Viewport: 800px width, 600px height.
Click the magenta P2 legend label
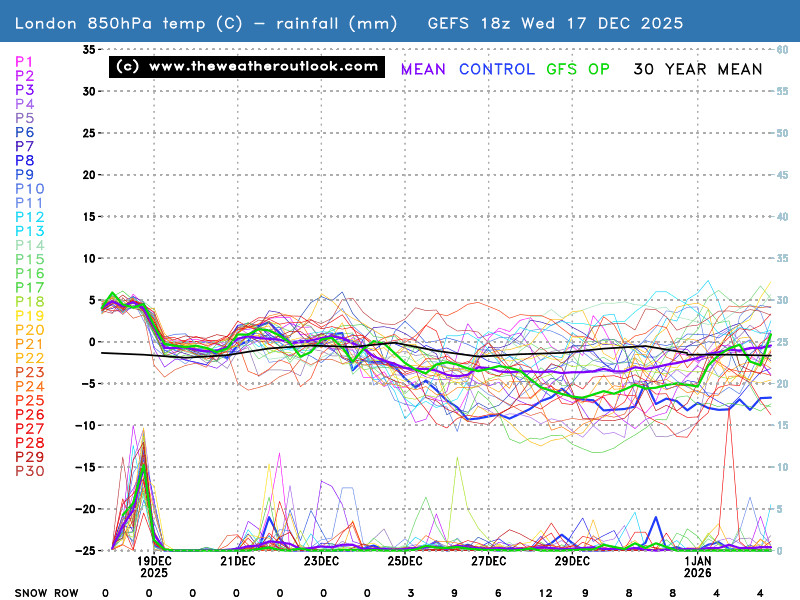pyautogui.click(x=24, y=77)
